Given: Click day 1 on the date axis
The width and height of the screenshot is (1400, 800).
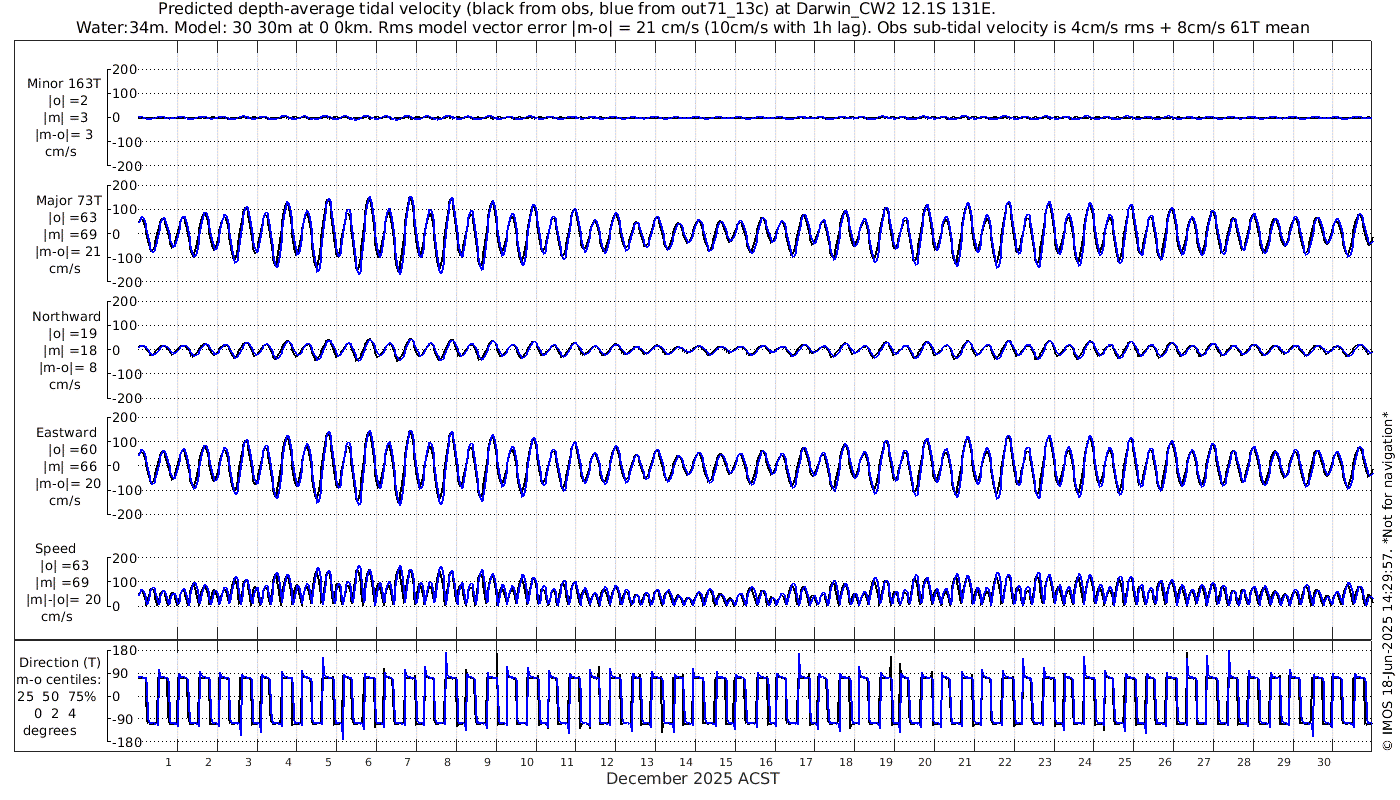Looking at the screenshot, I should (168, 762).
